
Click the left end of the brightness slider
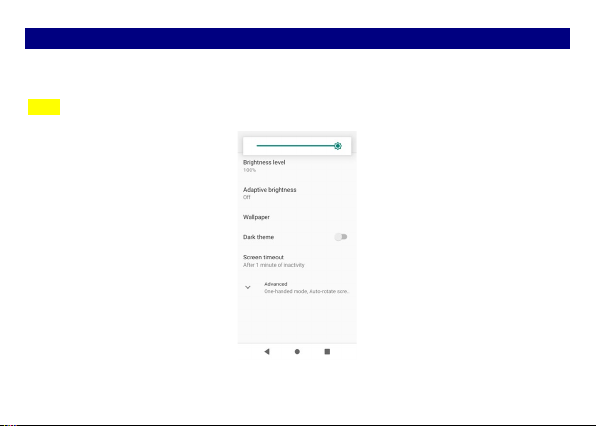(258, 146)
